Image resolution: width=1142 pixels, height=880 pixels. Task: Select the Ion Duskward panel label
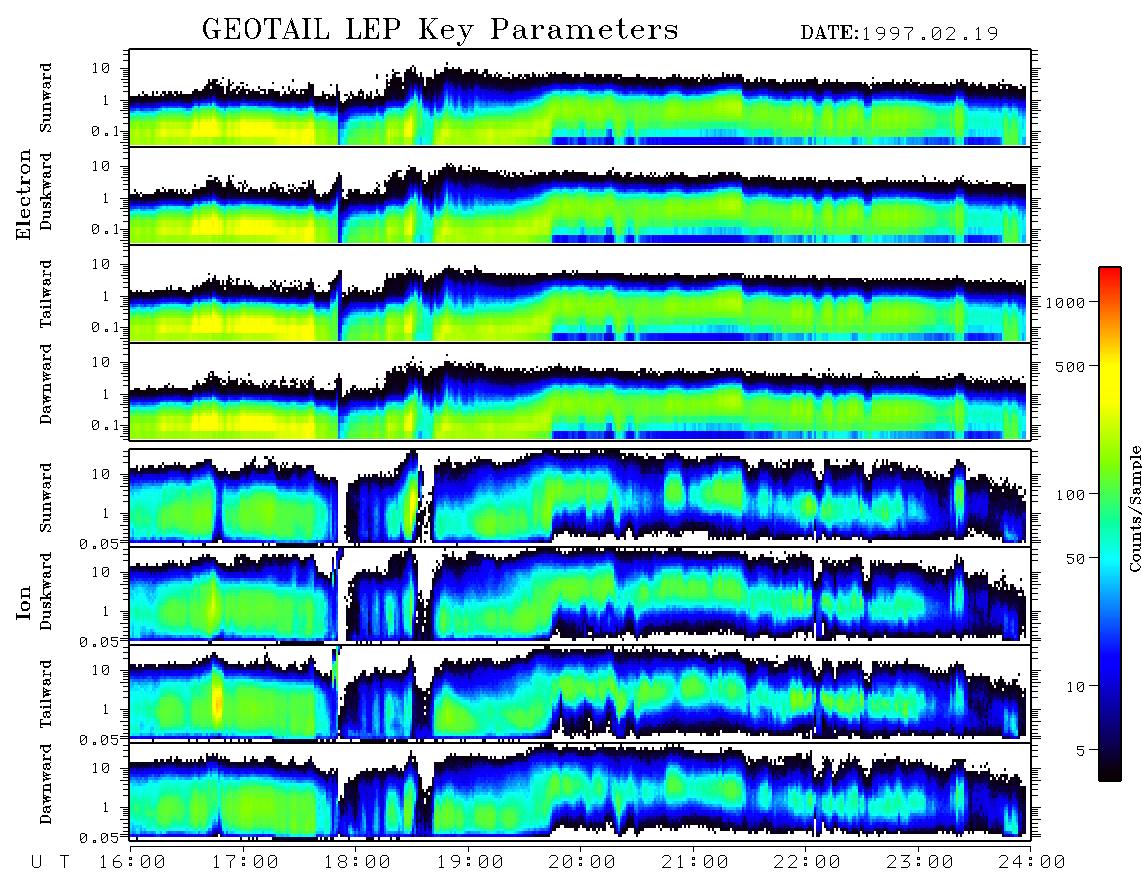[x=46, y=591]
